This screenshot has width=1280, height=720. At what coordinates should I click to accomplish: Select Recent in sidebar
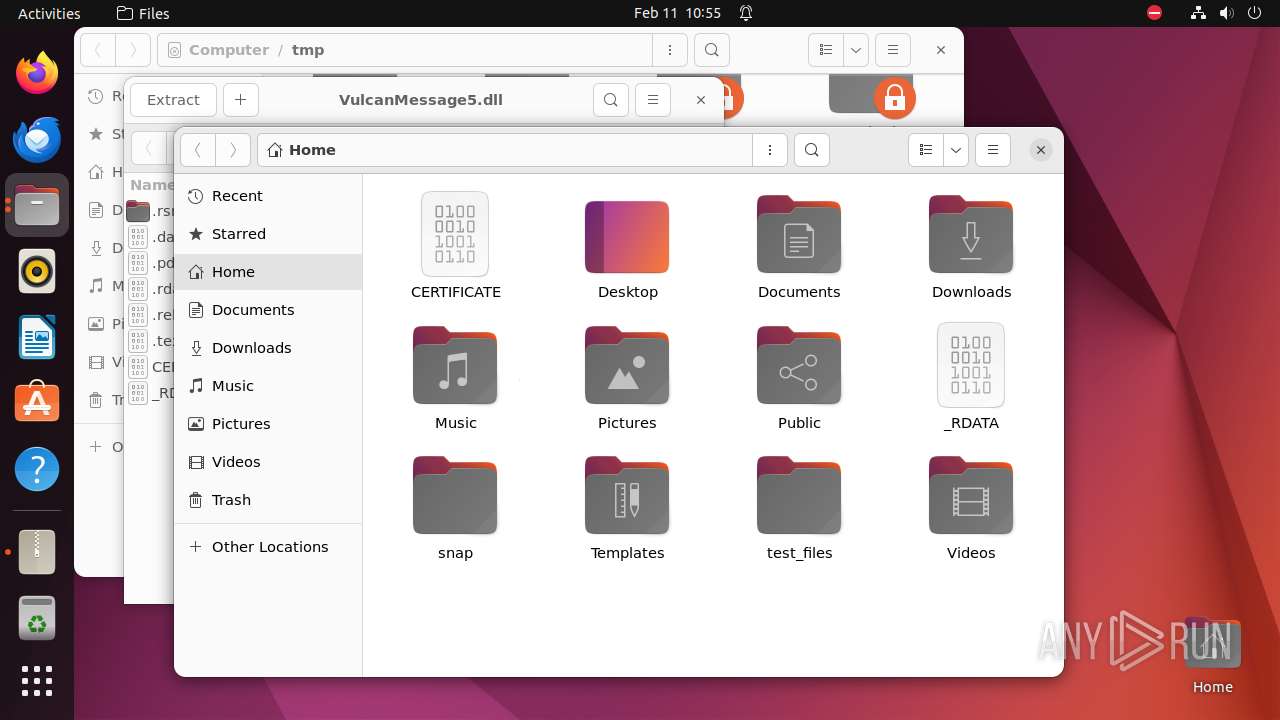click(x=268, y=196)
